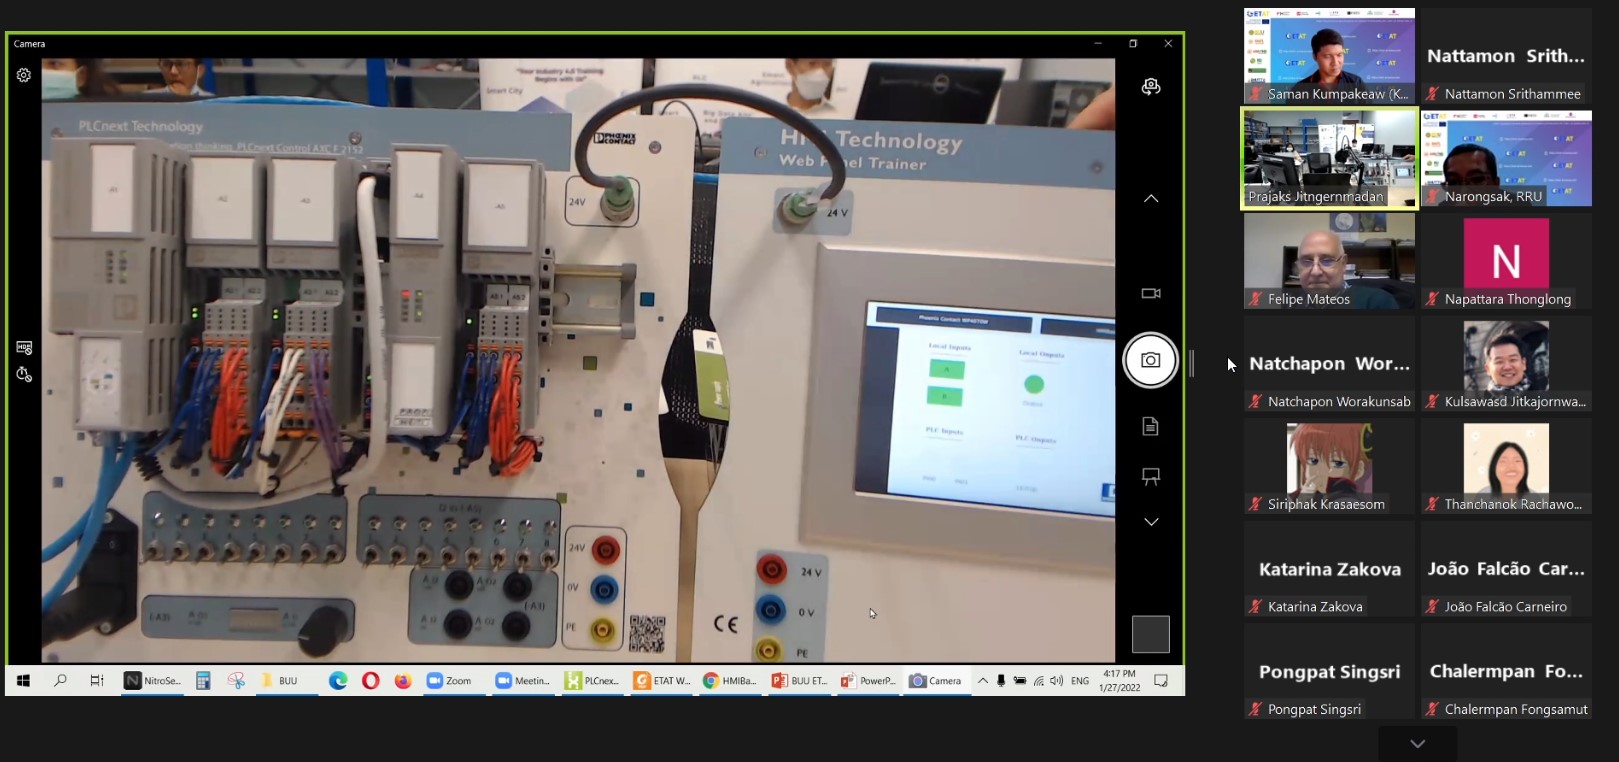Screen dimensions: 1619x762
Task: Launch Opera browser from taskbar
Action: (371, 680)
